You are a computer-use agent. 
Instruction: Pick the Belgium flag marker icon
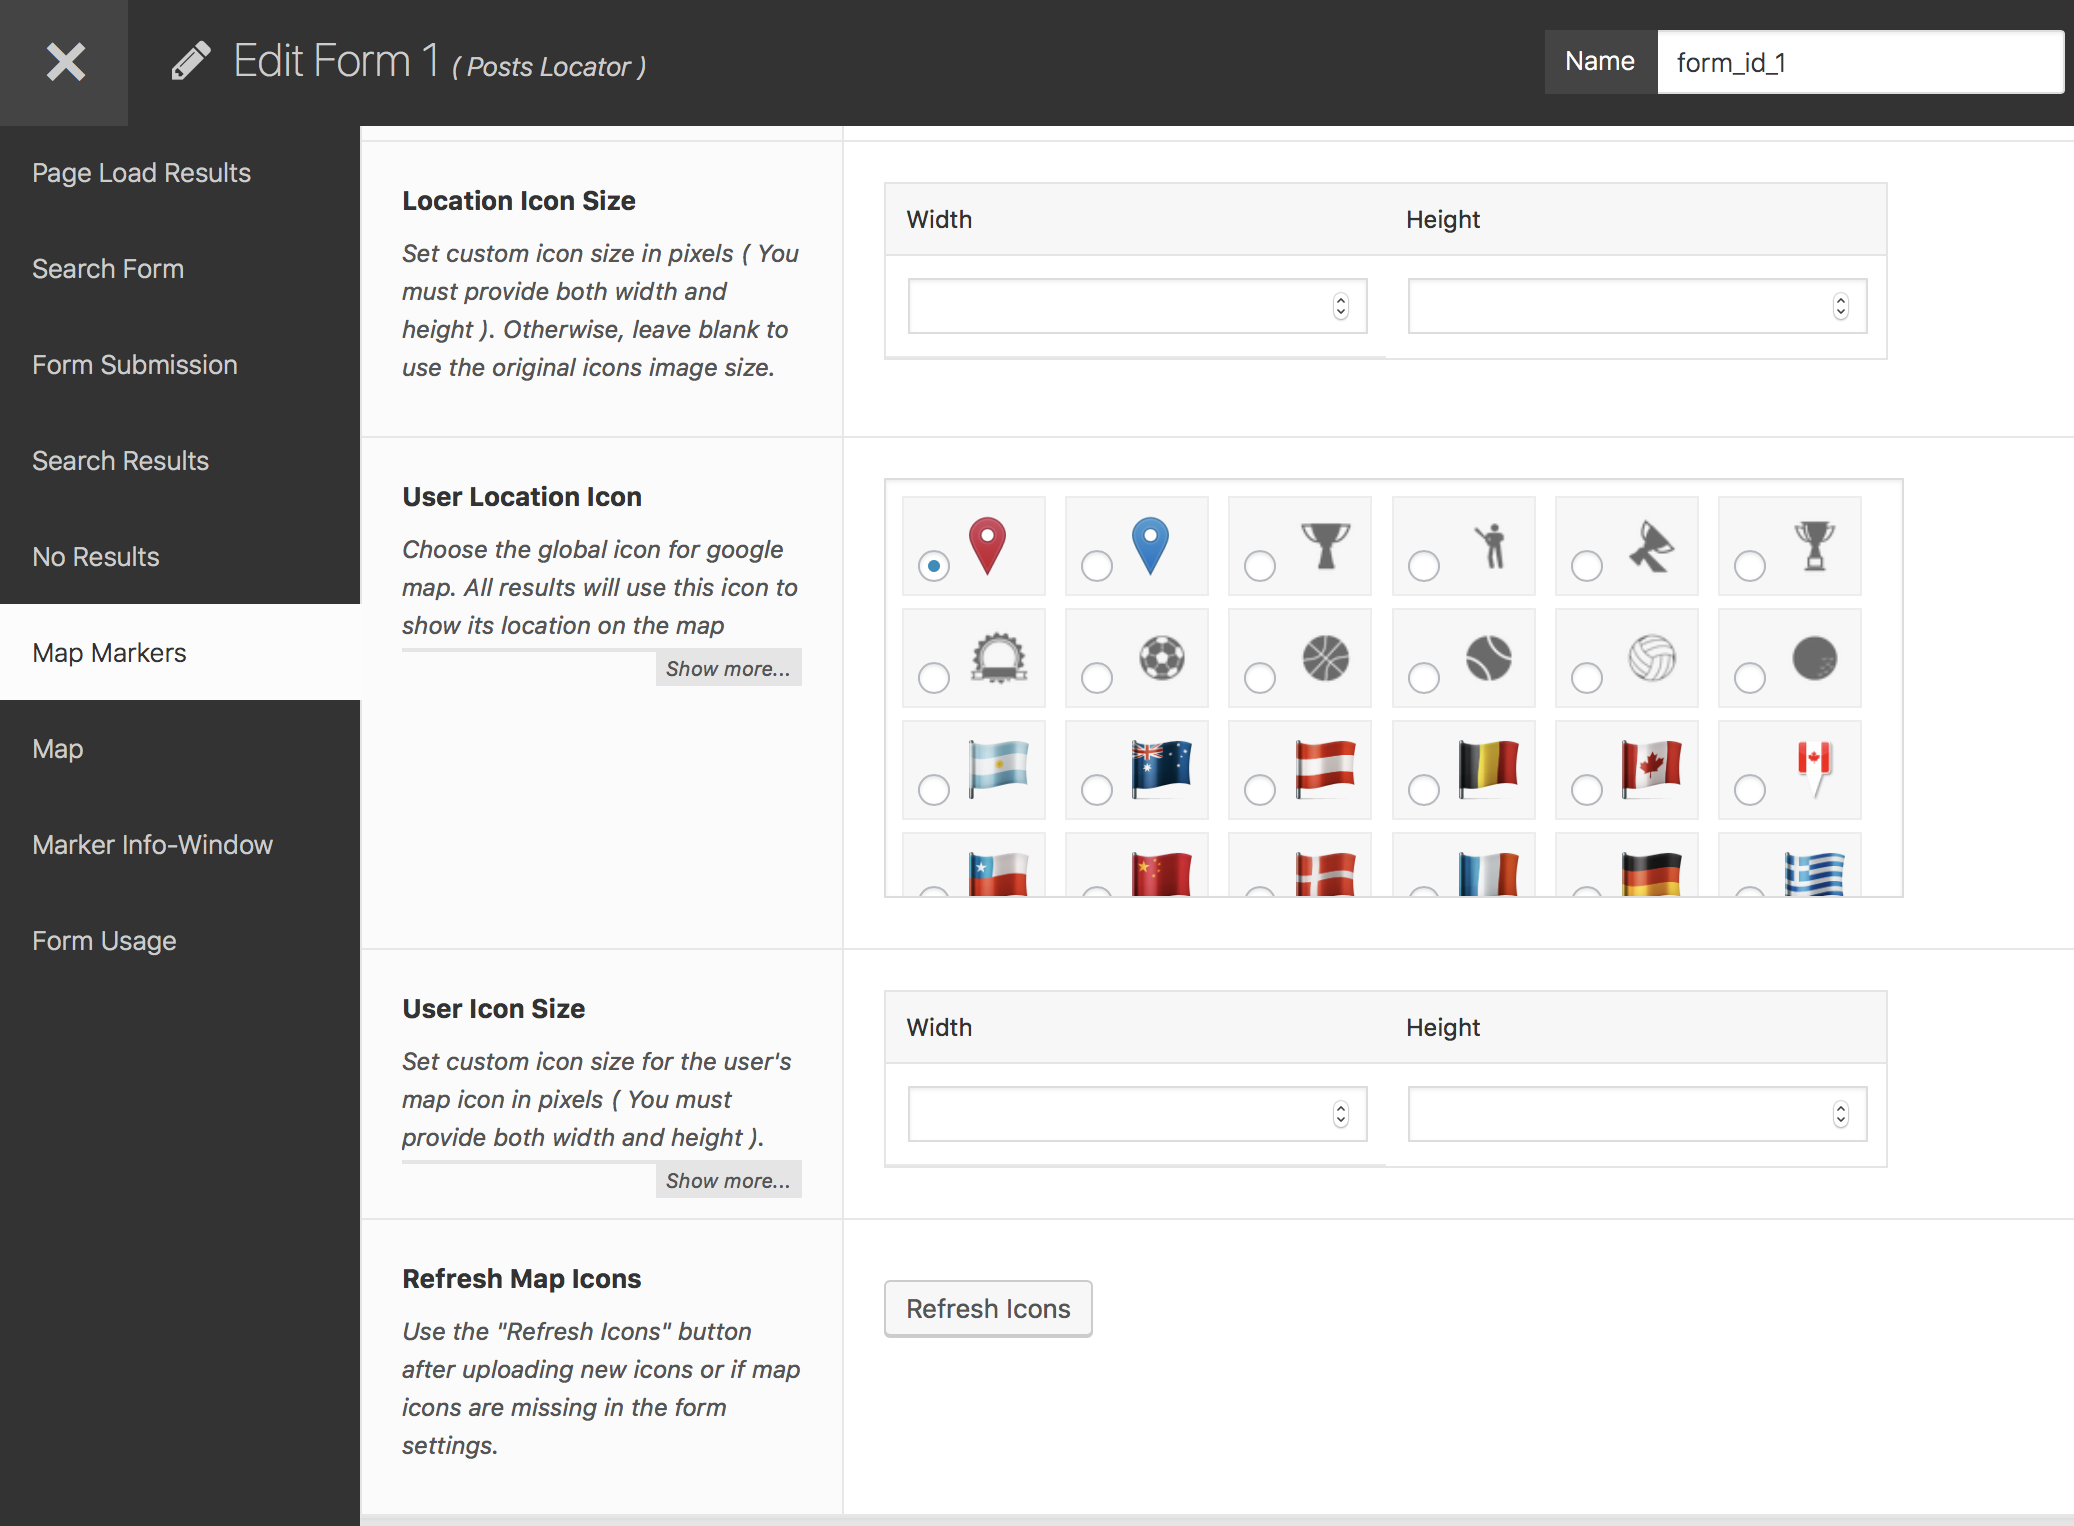pyautogui.click(x=1488, y=769)
